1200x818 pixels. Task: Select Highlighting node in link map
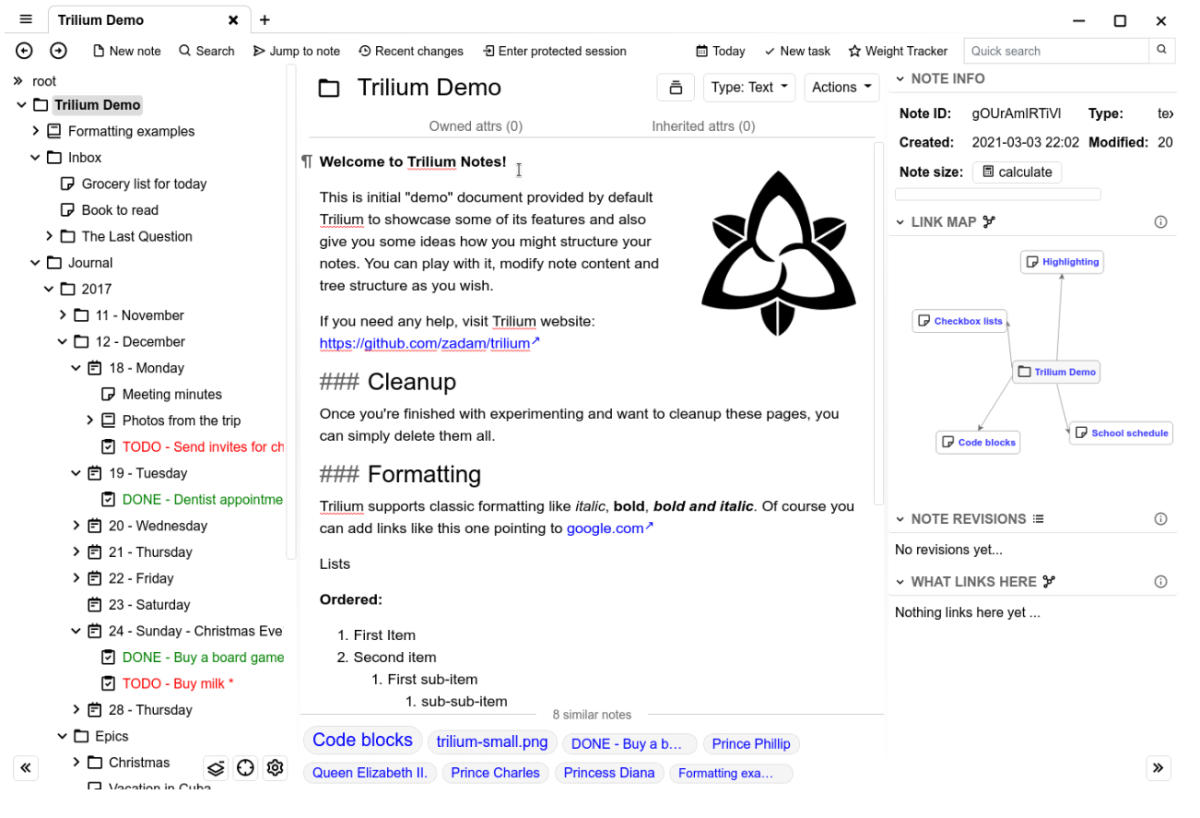click(1062, 262)
